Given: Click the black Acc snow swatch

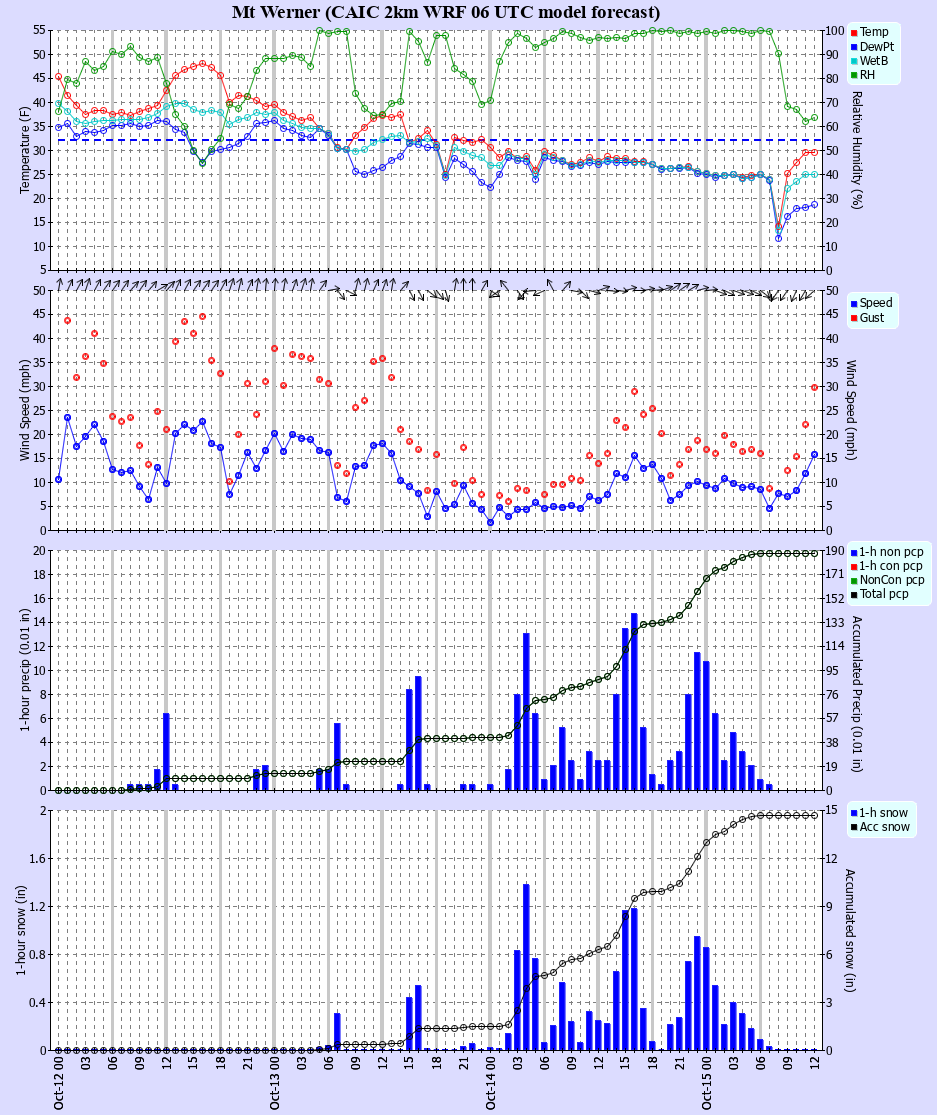Looking at the screenshot, I should (x=853, y=828).
